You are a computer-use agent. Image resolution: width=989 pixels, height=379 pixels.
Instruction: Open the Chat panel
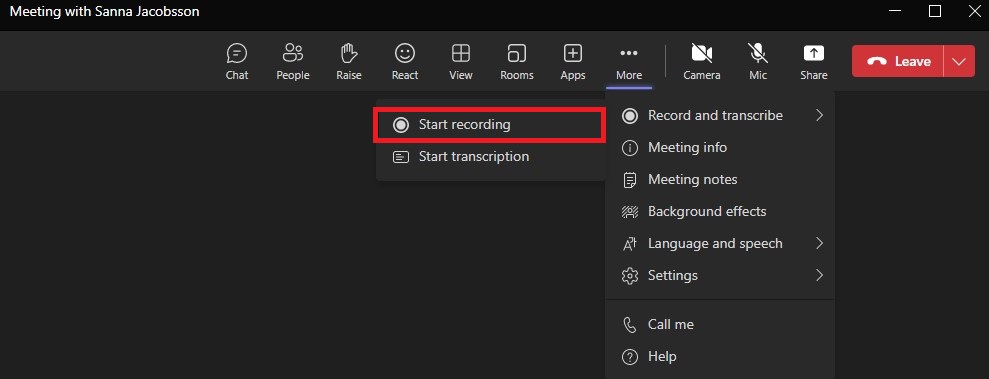(237, 62)
